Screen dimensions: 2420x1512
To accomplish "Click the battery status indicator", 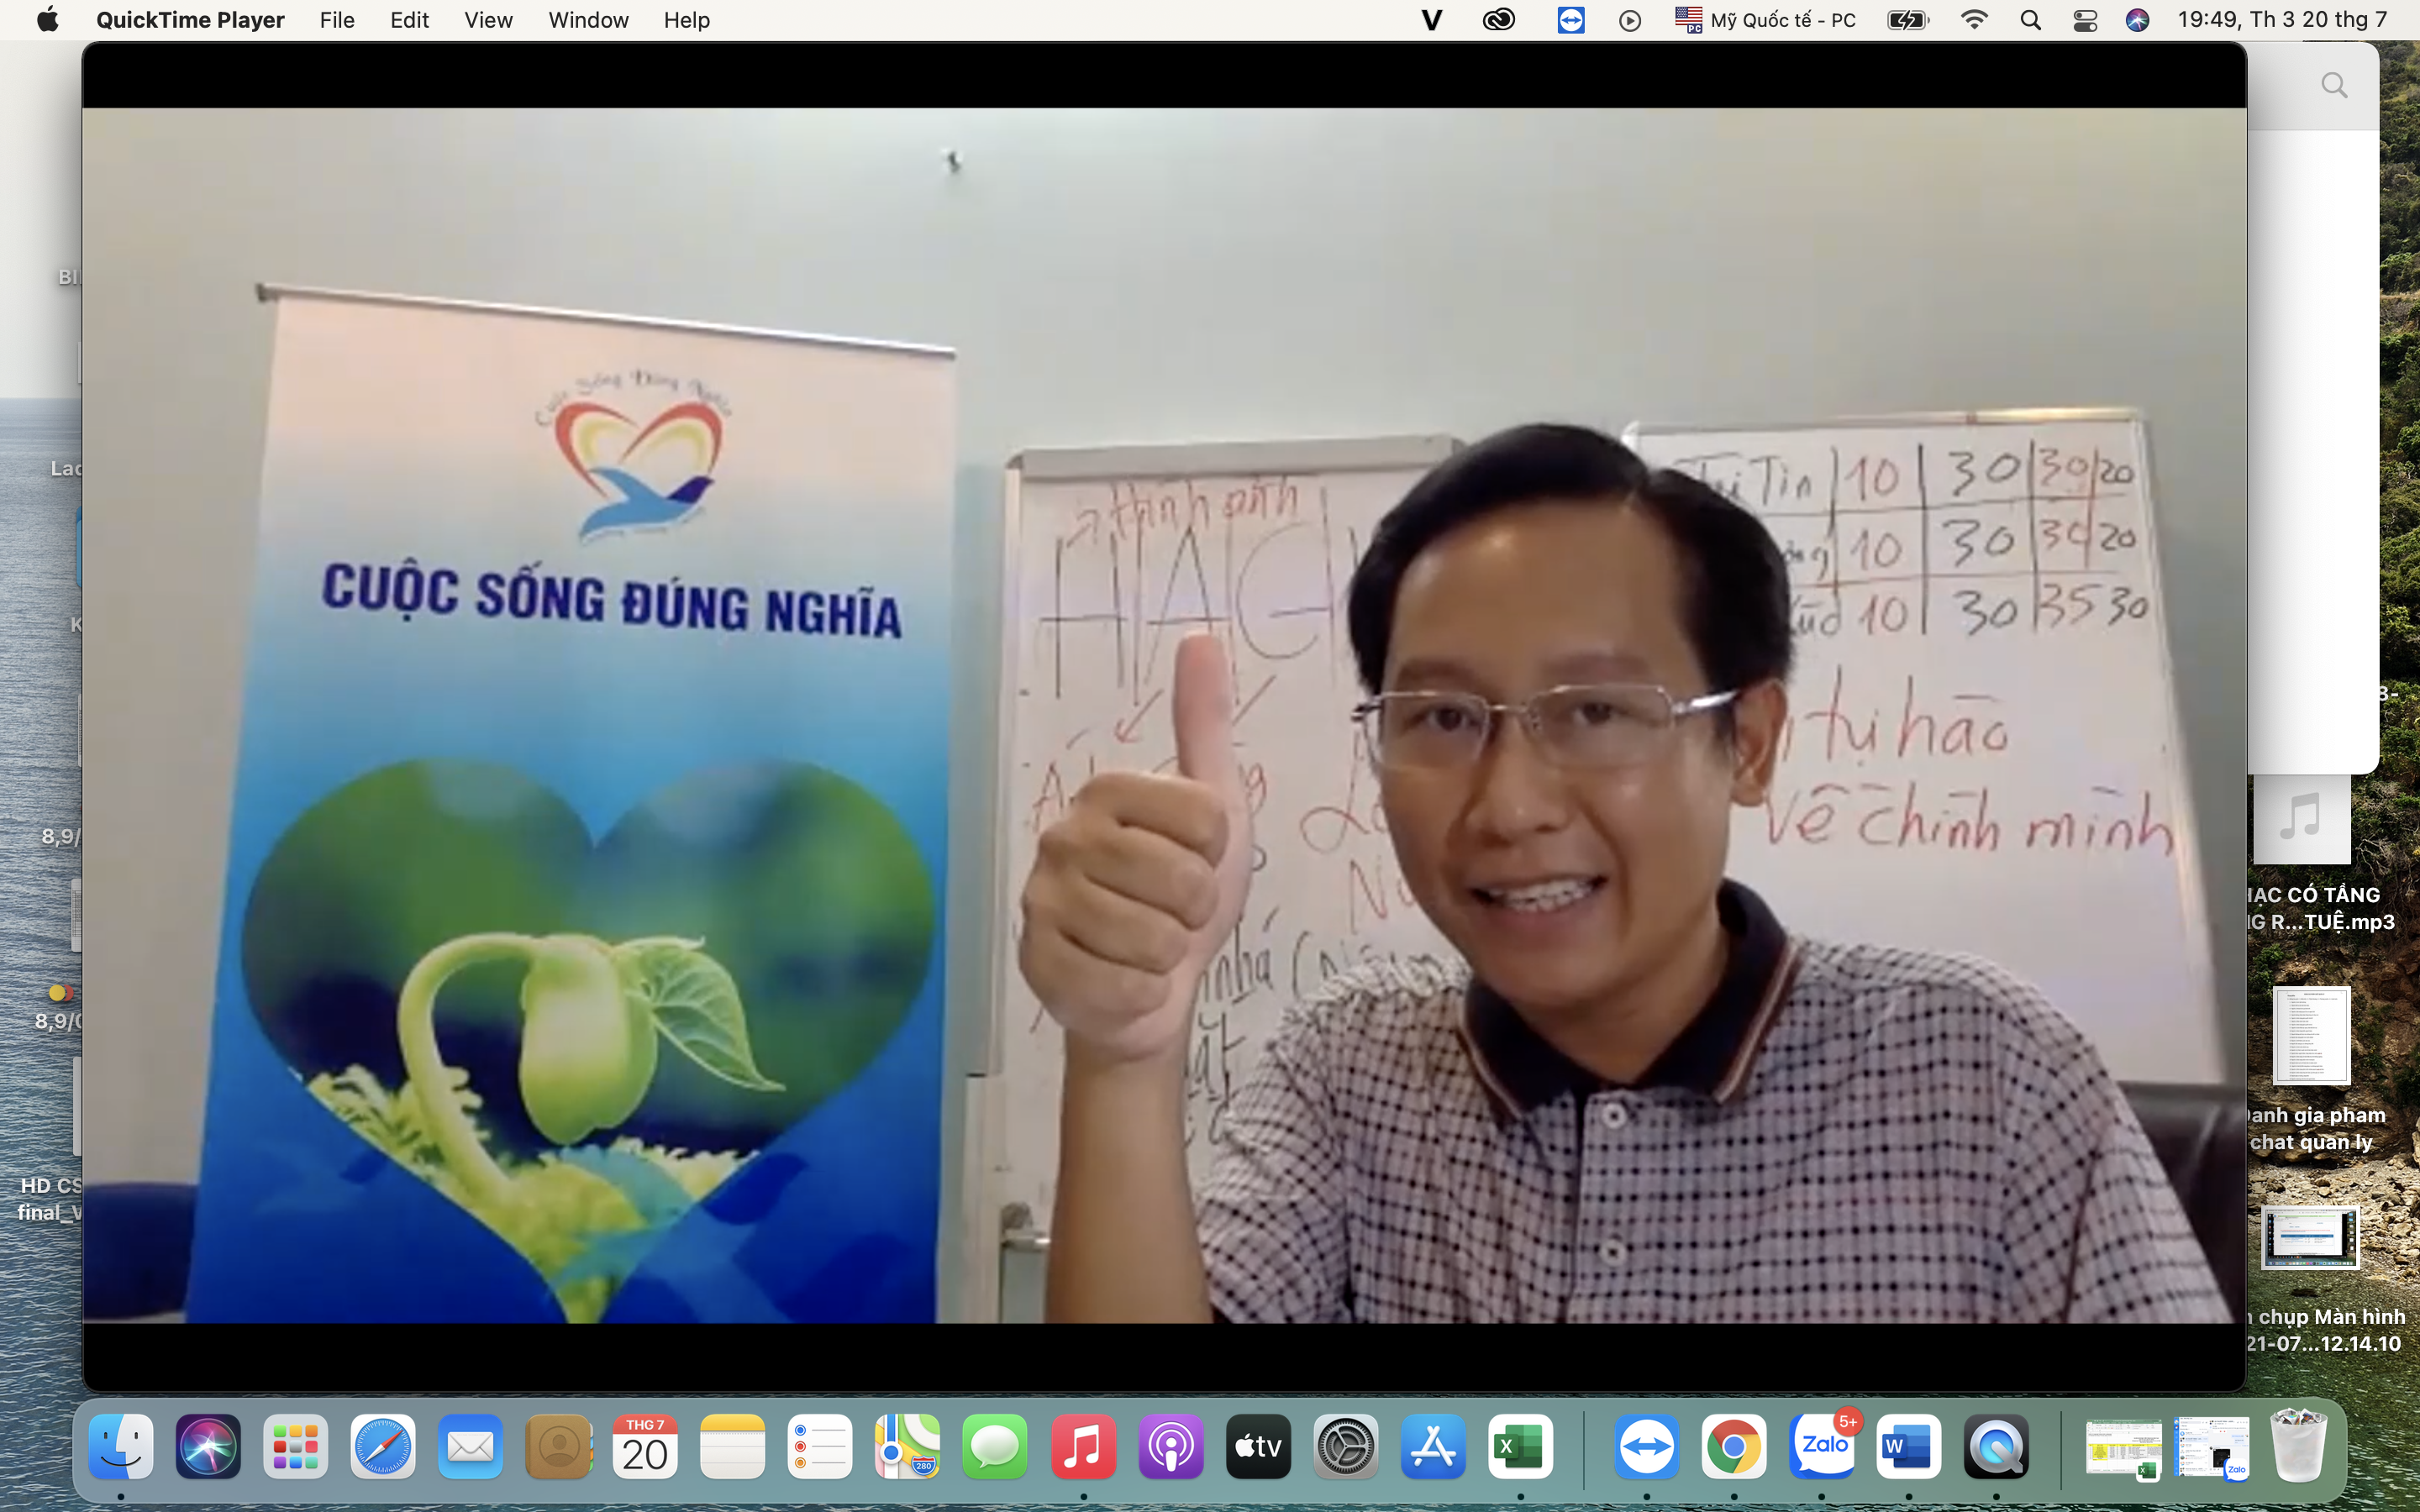I will click(1907, 20).
